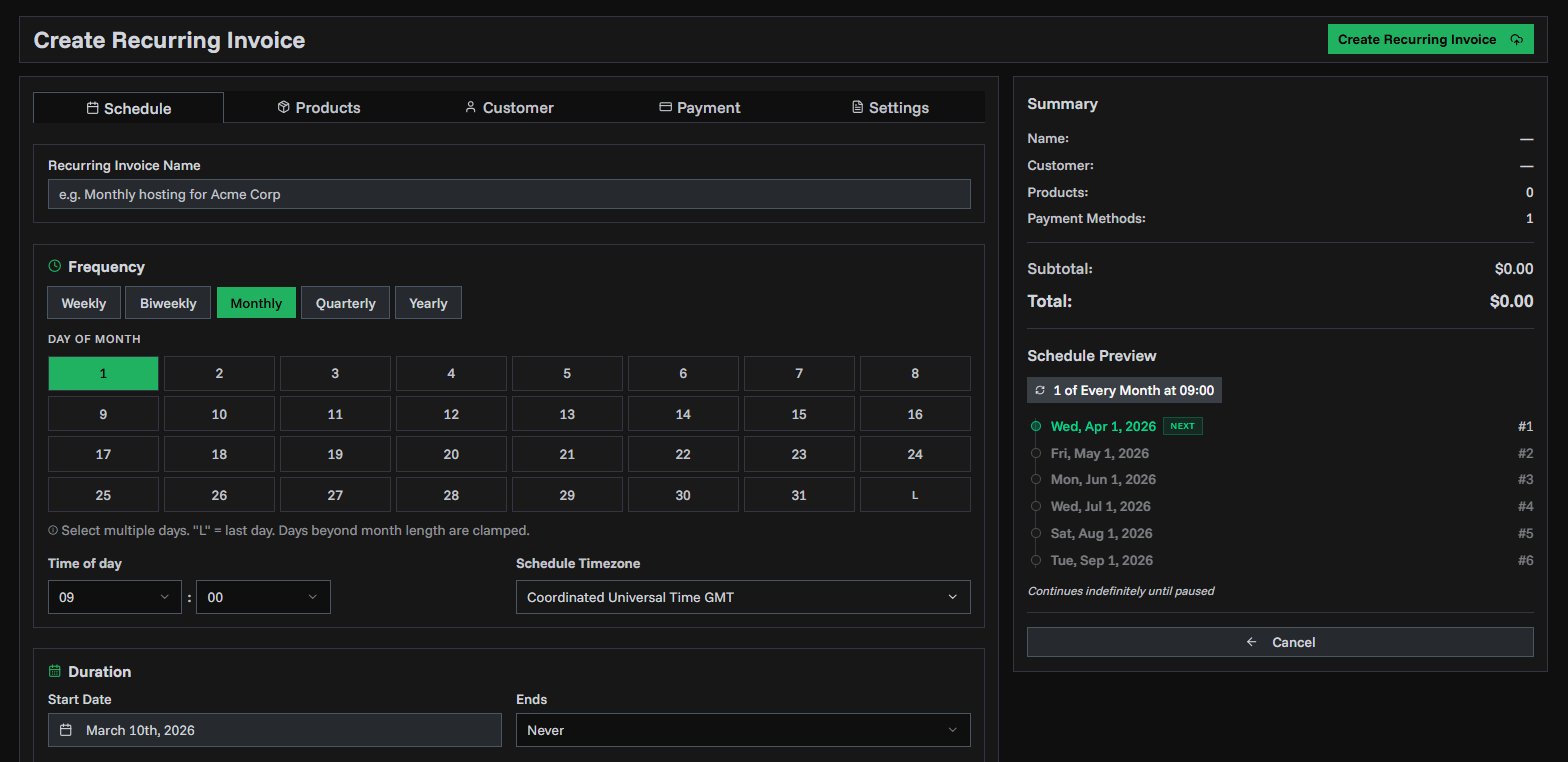Select Weekly frequency
This screenshot has width=1568, height=762.
click(x=84, y=303)
